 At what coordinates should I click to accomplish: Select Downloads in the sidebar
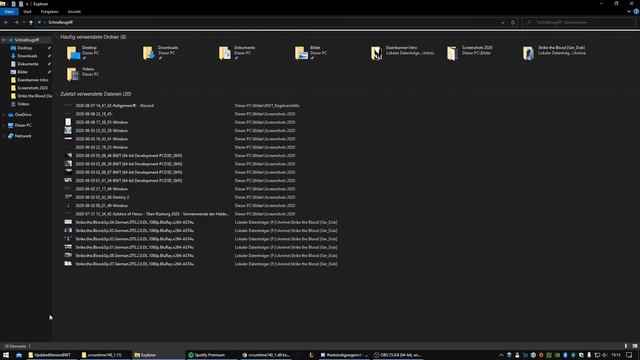pos(27,56)
